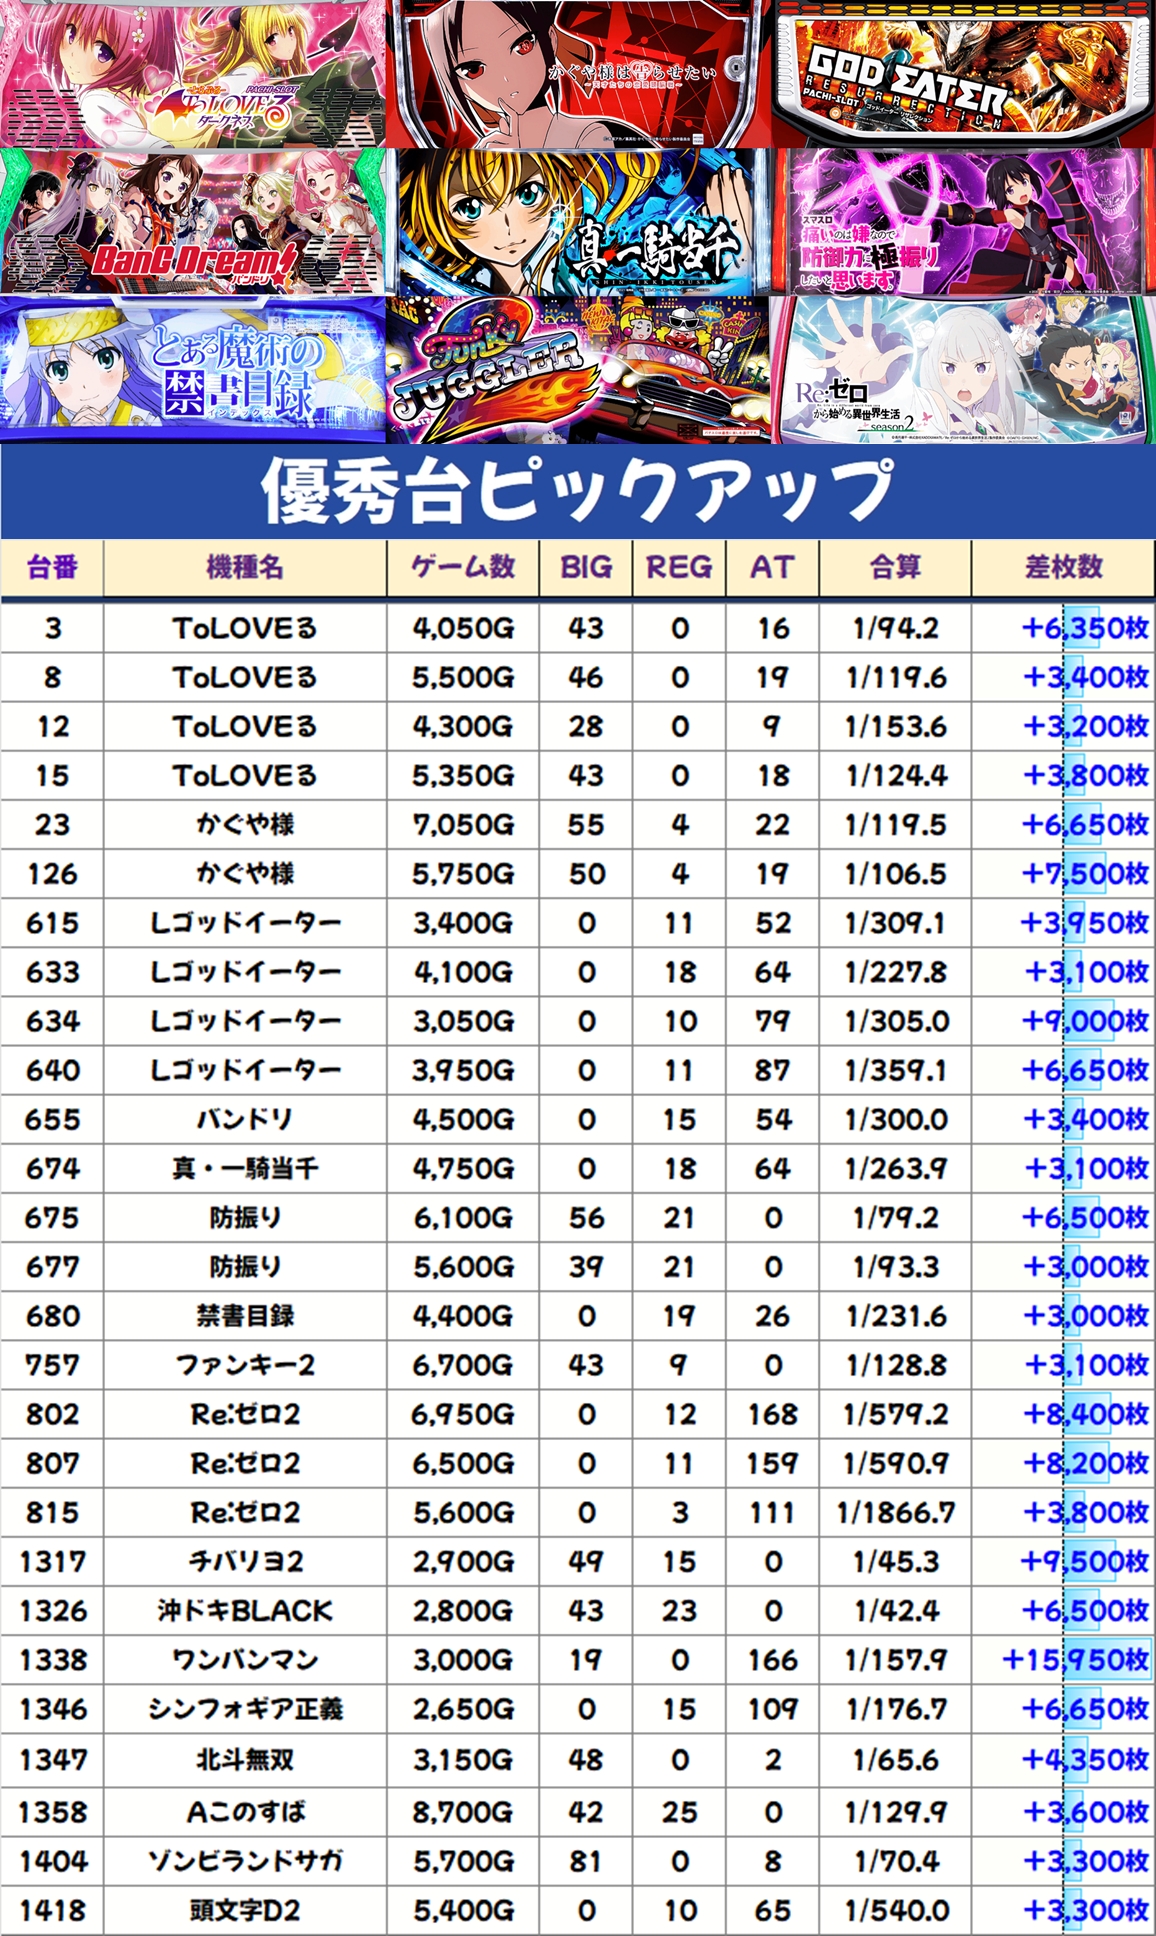Click the 台番 column header
The image size is (1156, 1936).
52,568
